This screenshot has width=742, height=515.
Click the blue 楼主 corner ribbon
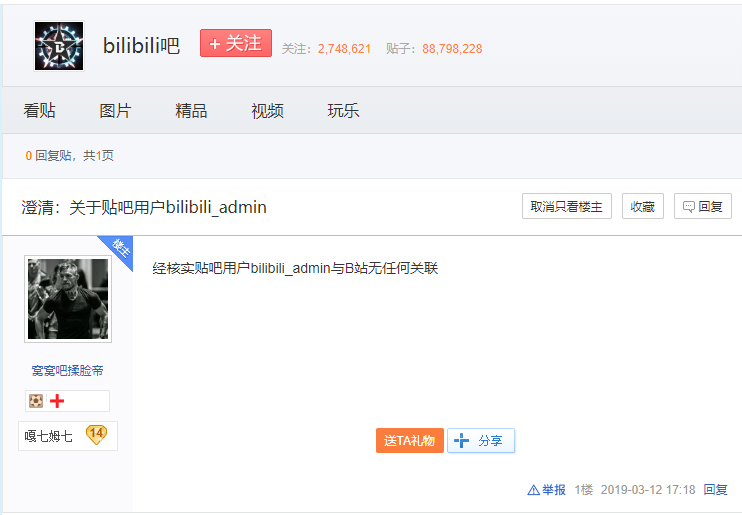[118, 250]
